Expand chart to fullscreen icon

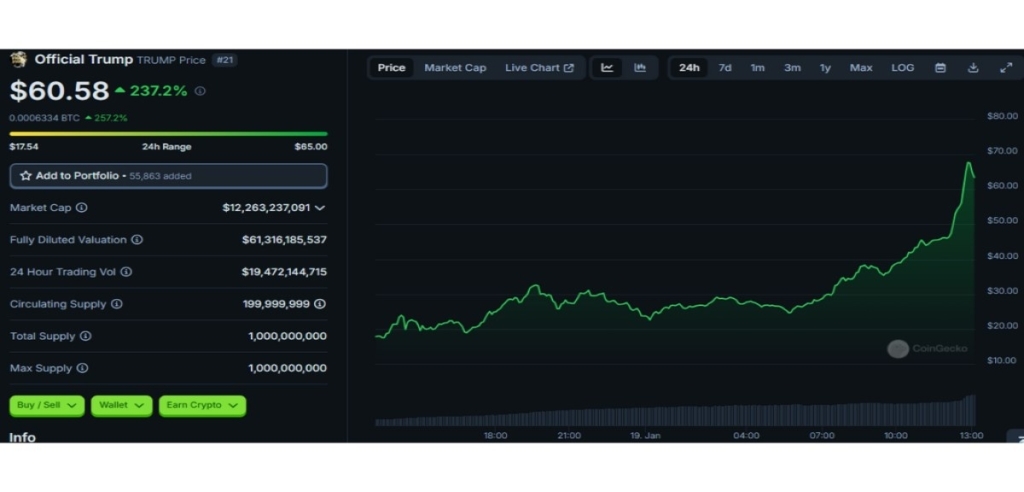(1006, 68)
